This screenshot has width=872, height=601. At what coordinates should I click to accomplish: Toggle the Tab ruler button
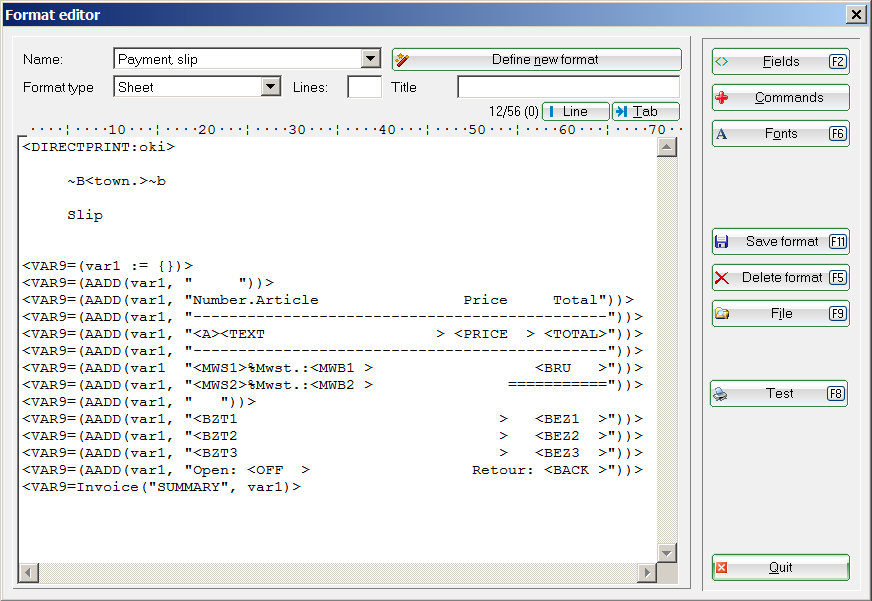(645, 112)
